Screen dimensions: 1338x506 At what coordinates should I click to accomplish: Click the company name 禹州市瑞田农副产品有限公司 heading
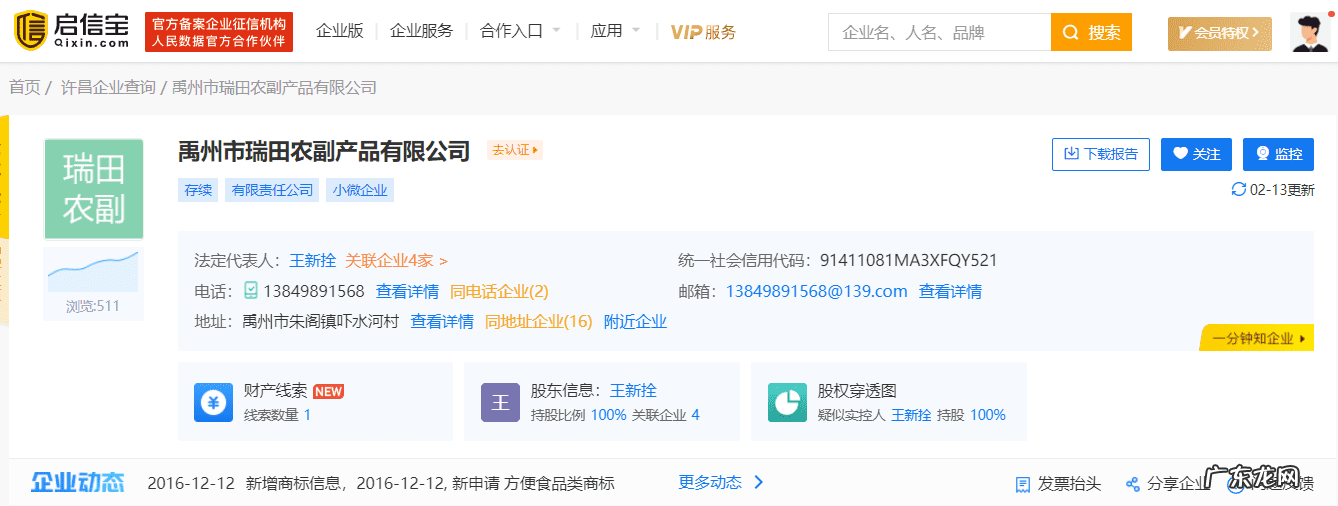pos(324,152)
